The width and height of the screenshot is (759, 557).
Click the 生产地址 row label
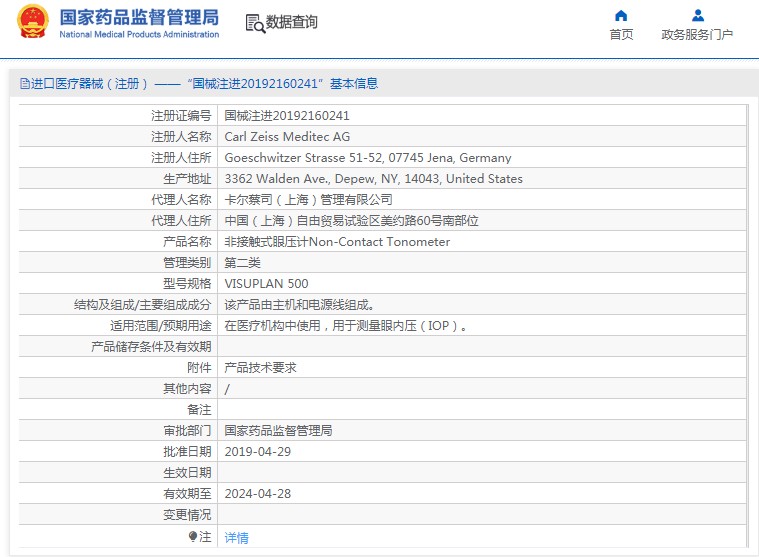187,179
